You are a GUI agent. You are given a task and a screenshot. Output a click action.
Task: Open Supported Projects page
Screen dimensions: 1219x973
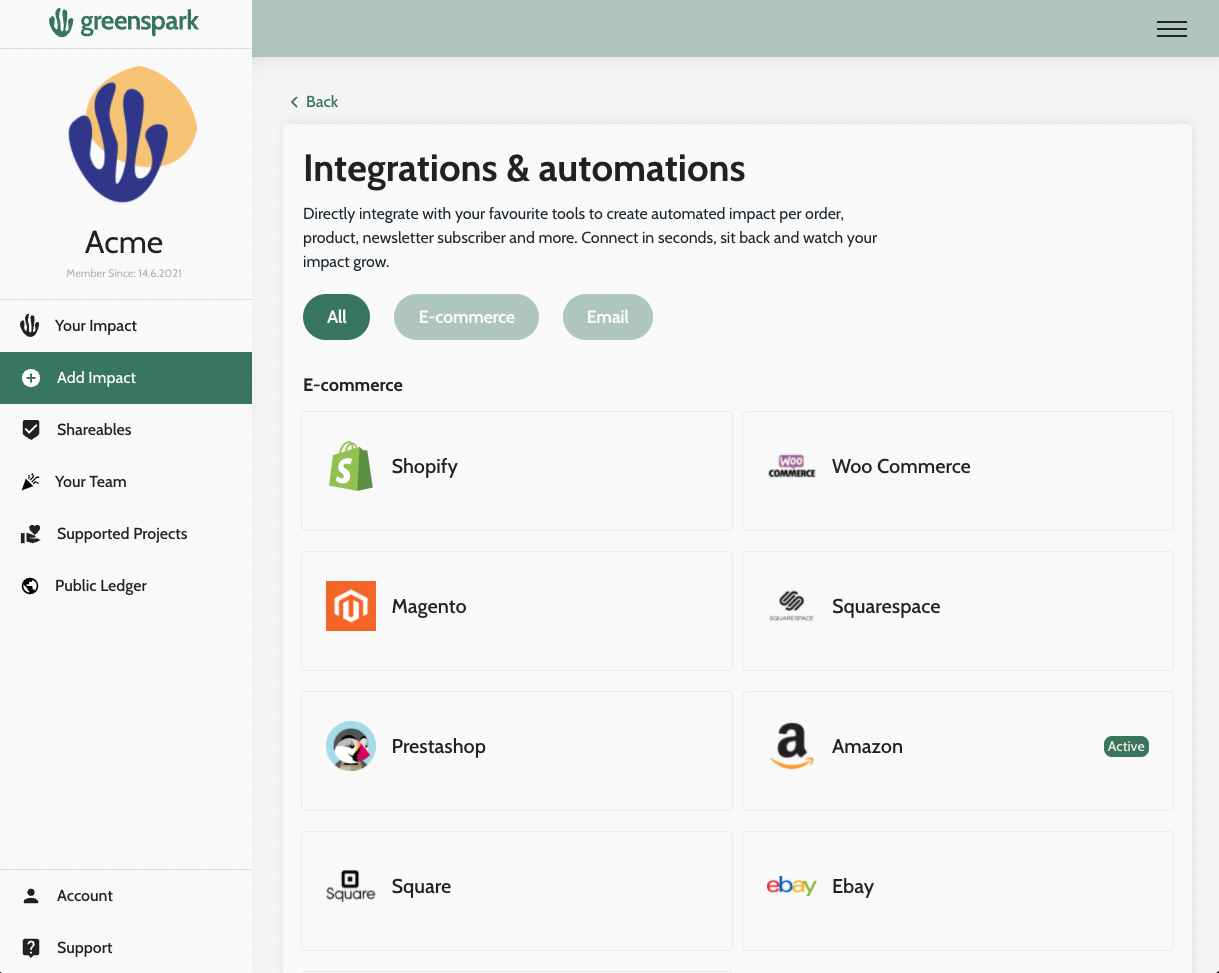(x=126, y=534)
